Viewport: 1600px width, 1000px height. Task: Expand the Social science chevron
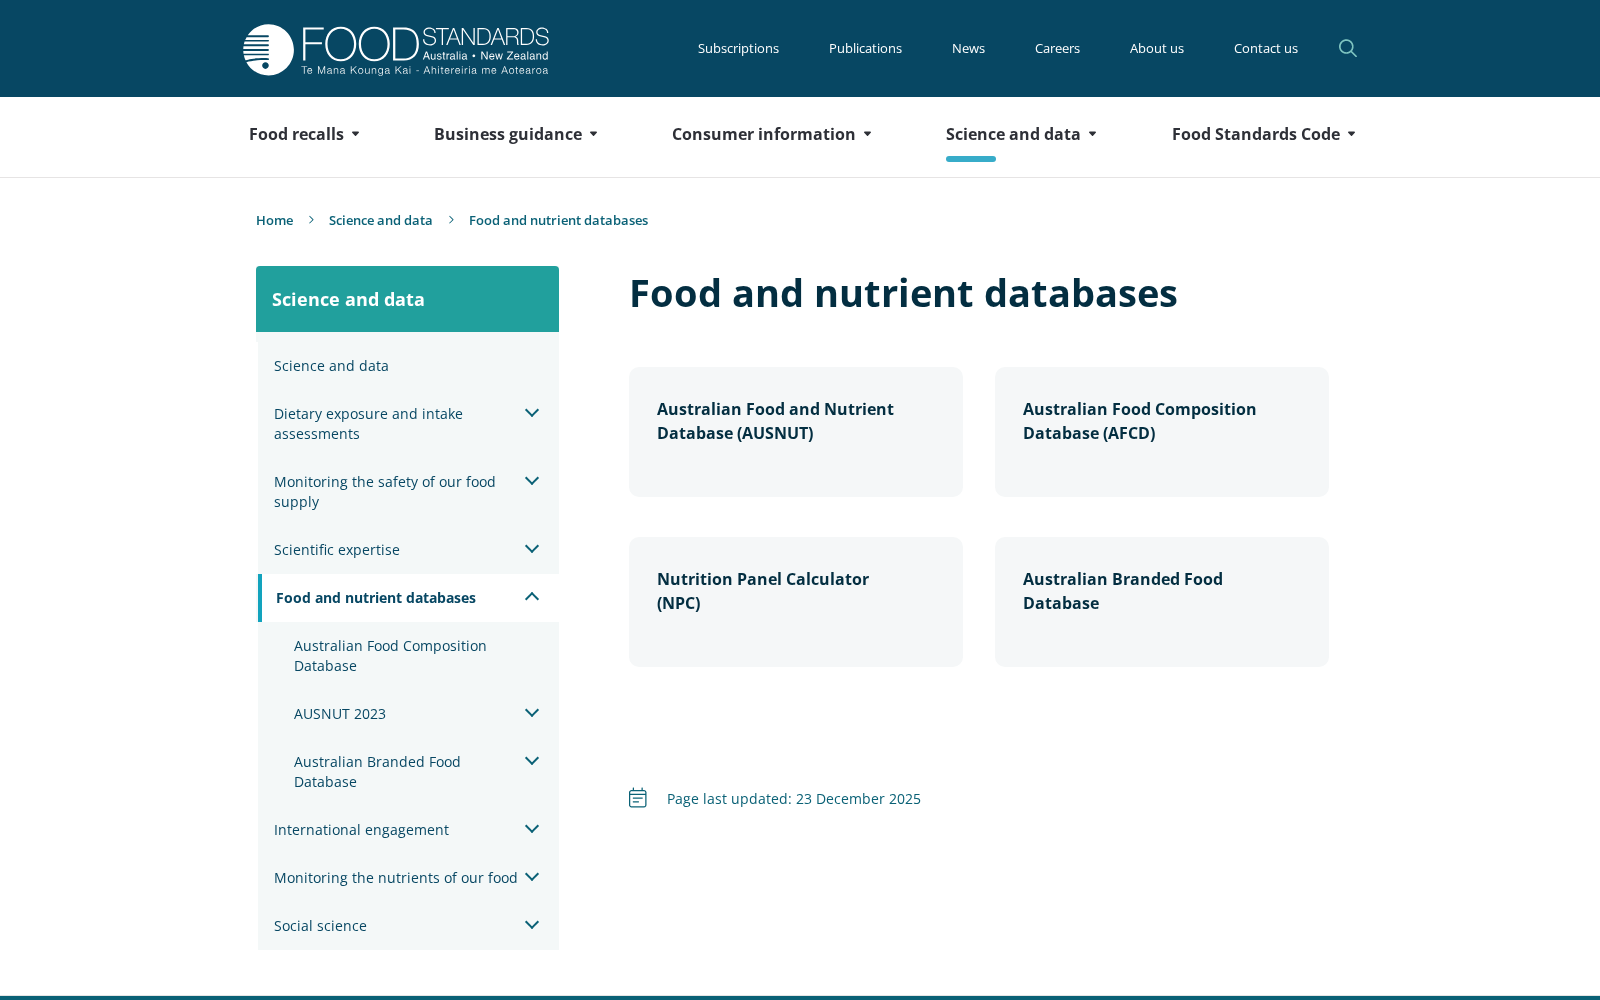[532, 925]
